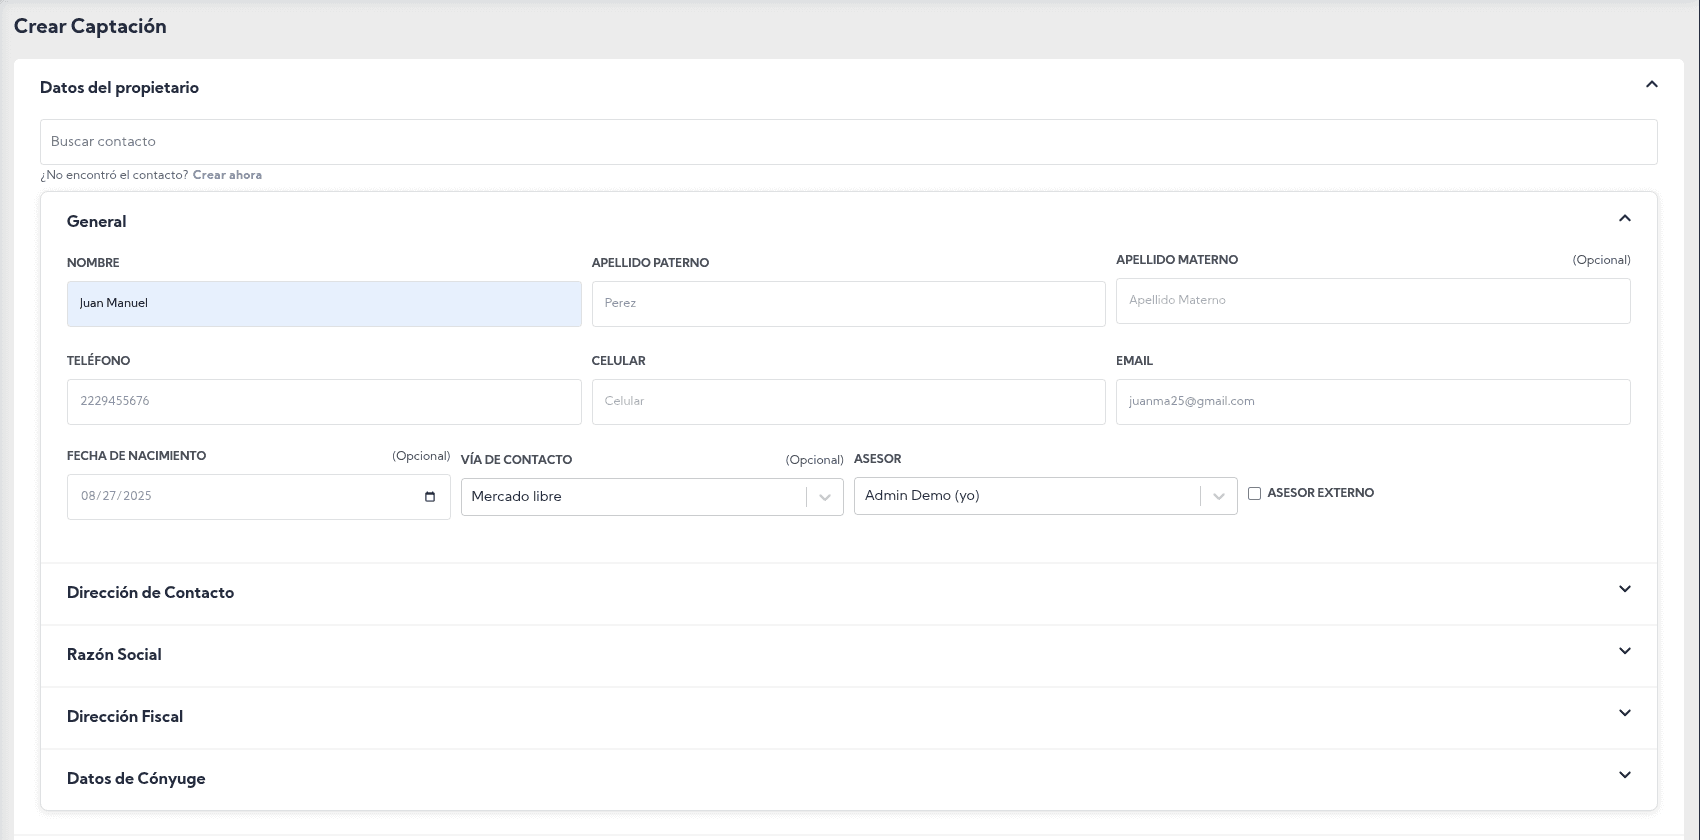Click the Email input field
The width and height of the screenshot is (1700, 840).
1372,402
